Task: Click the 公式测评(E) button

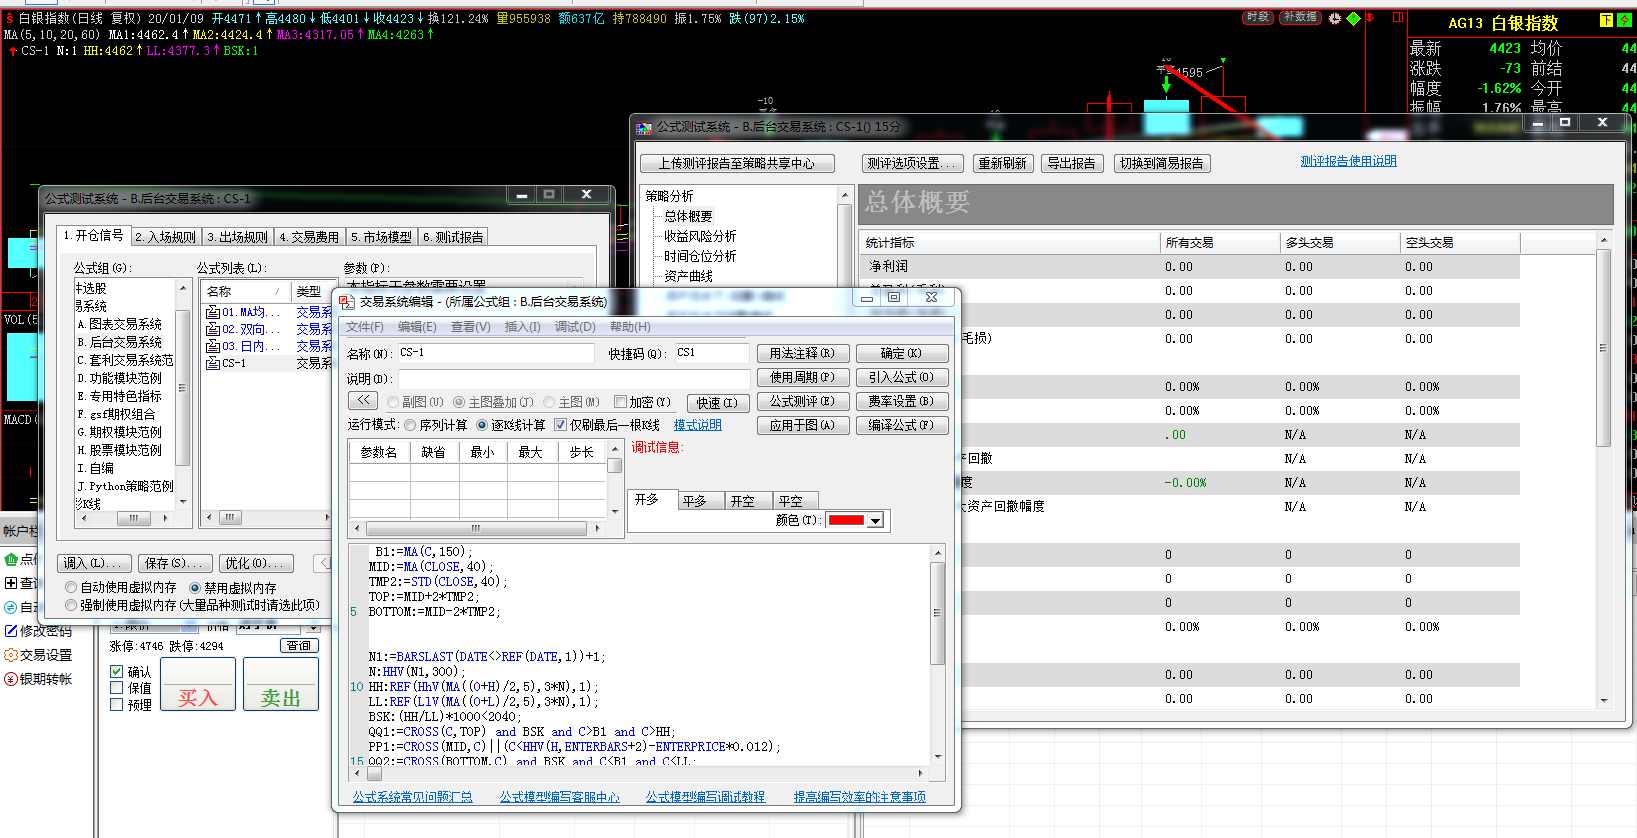Action: pyautogui.click(x=802, y=401)
